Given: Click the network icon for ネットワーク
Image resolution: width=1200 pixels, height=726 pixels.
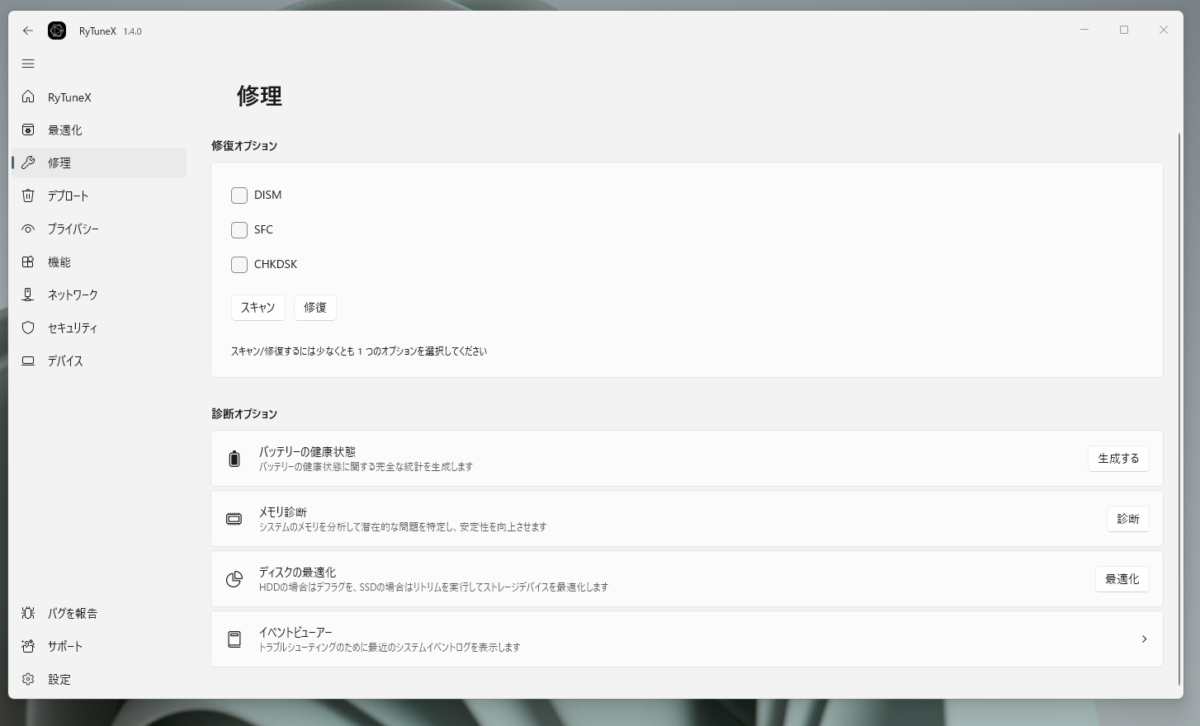Looking at the screenshot, I should point(28,295).
